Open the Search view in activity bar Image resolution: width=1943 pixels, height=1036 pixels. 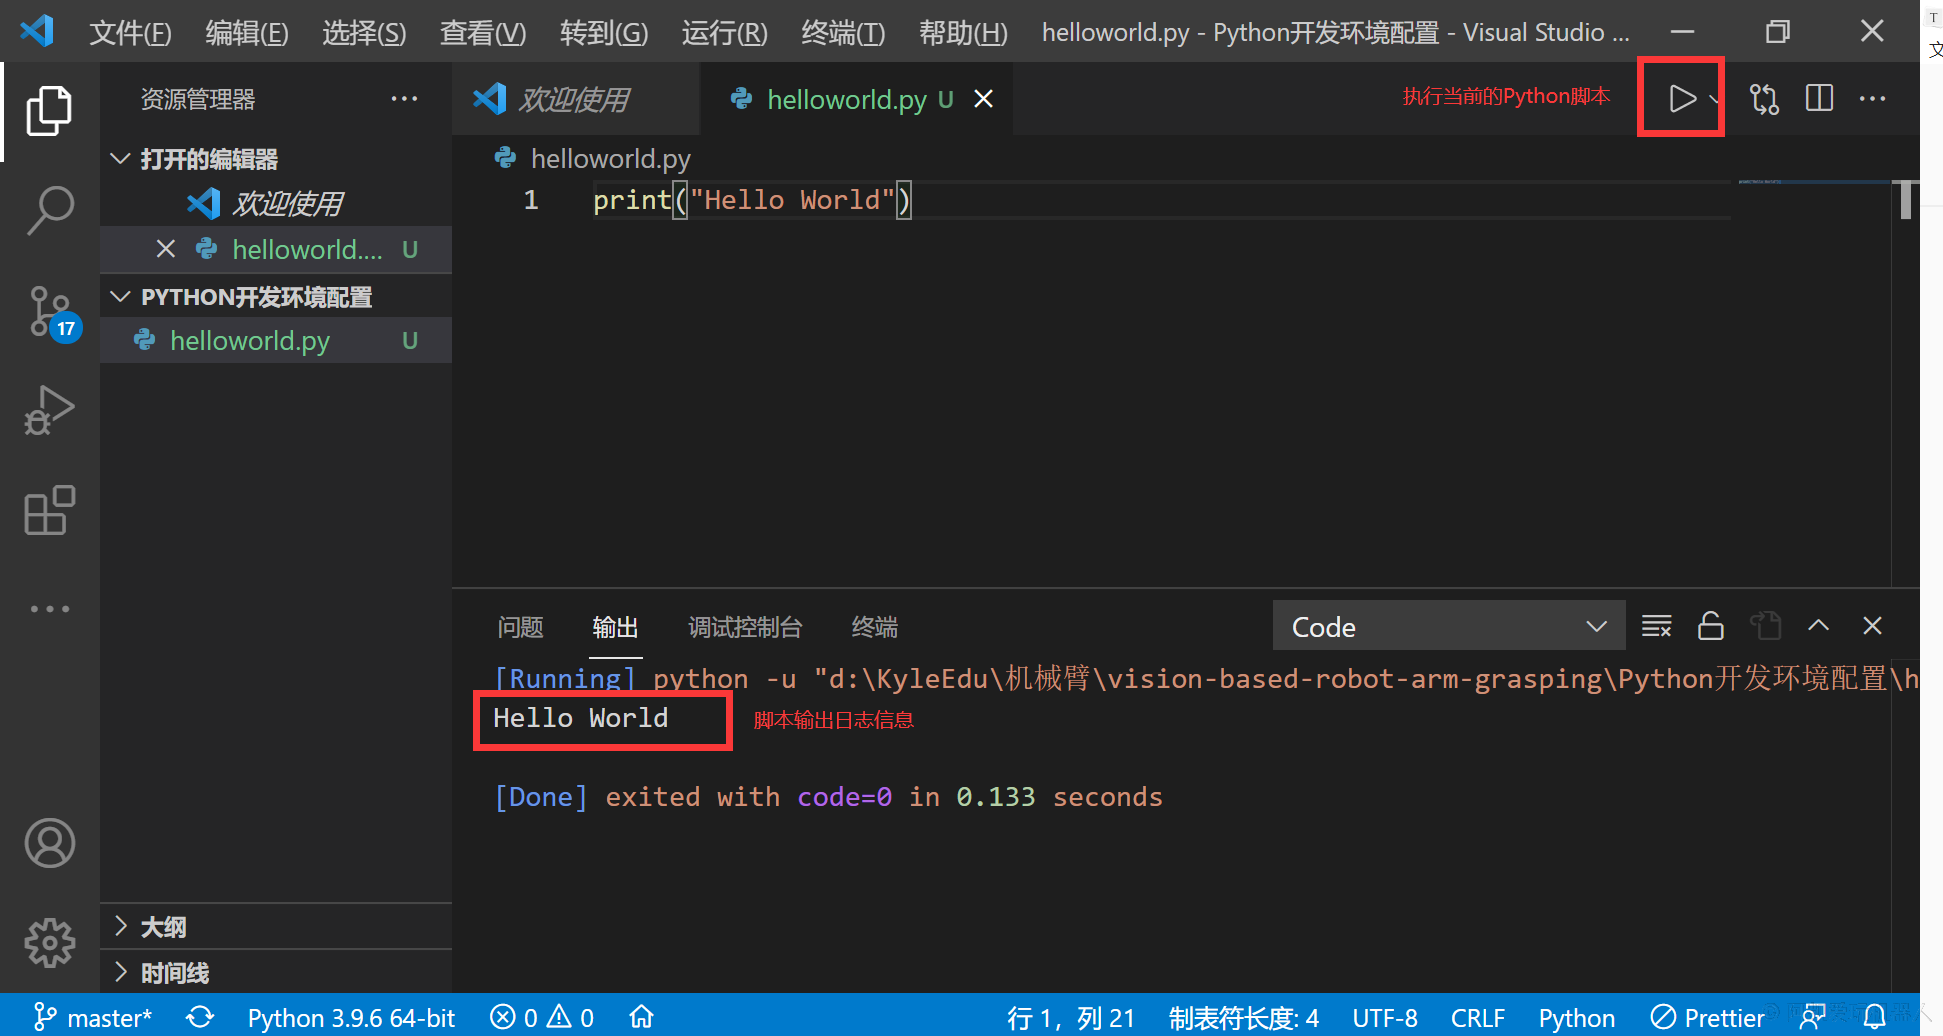49,210
